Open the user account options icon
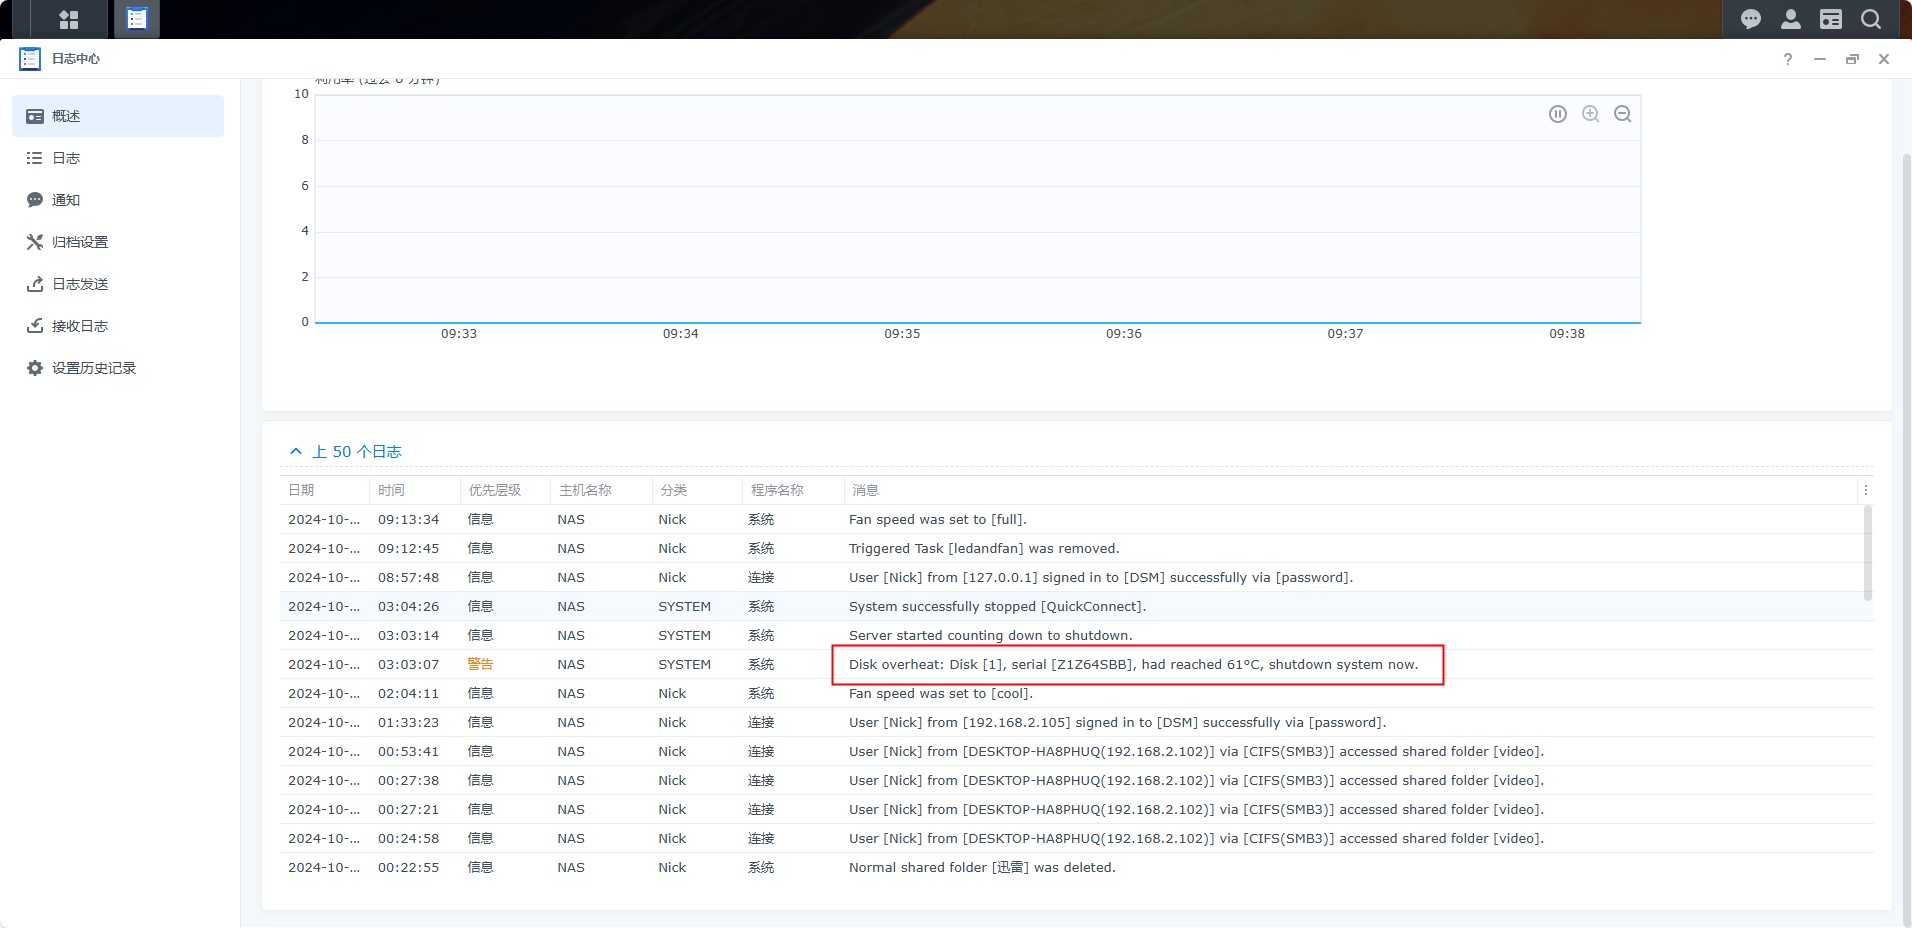Viewport: 1912px width, 928px height. [1790, 19]
